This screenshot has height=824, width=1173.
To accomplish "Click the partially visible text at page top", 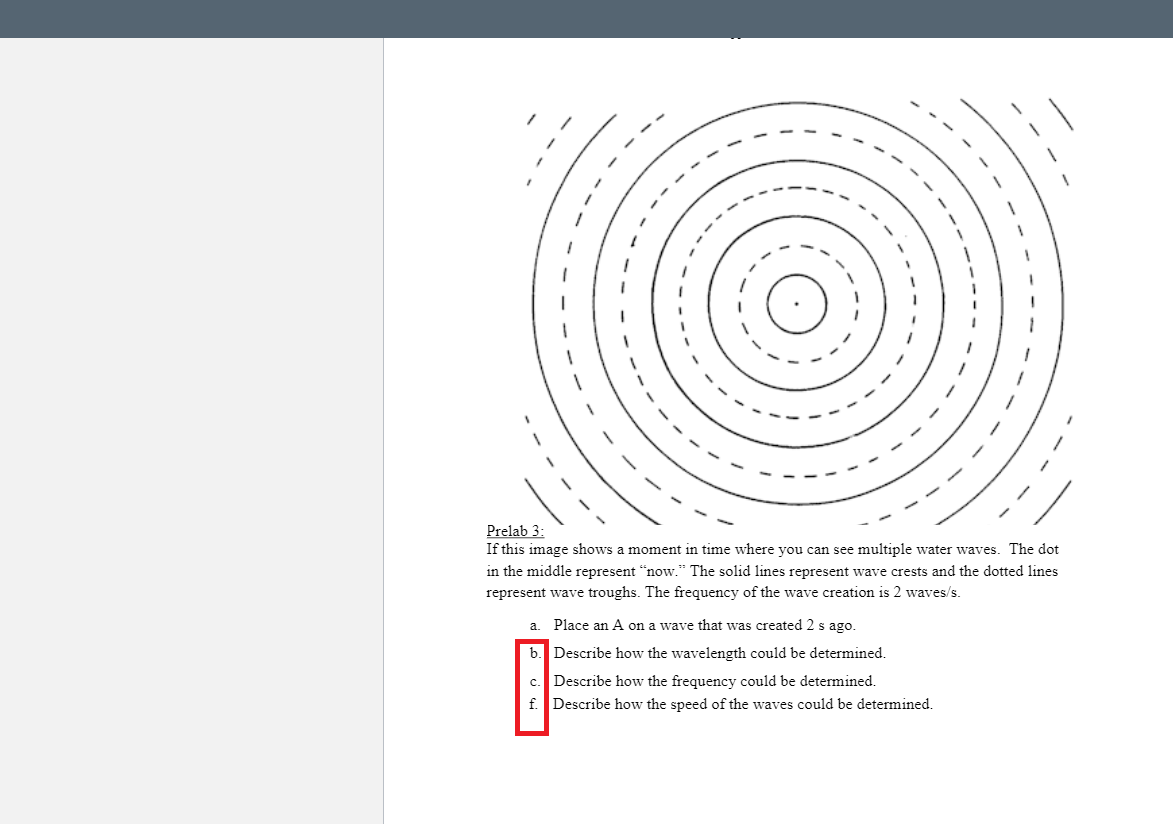I will click(737, 38).
